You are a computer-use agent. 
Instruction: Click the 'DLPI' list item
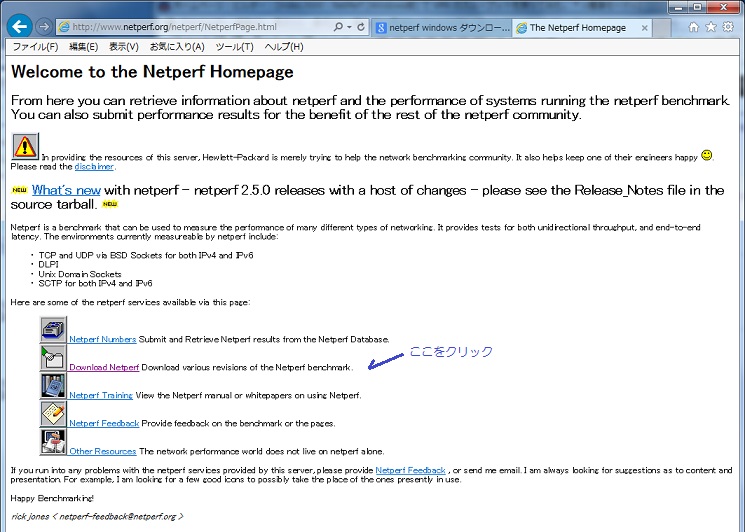(48, 265)
